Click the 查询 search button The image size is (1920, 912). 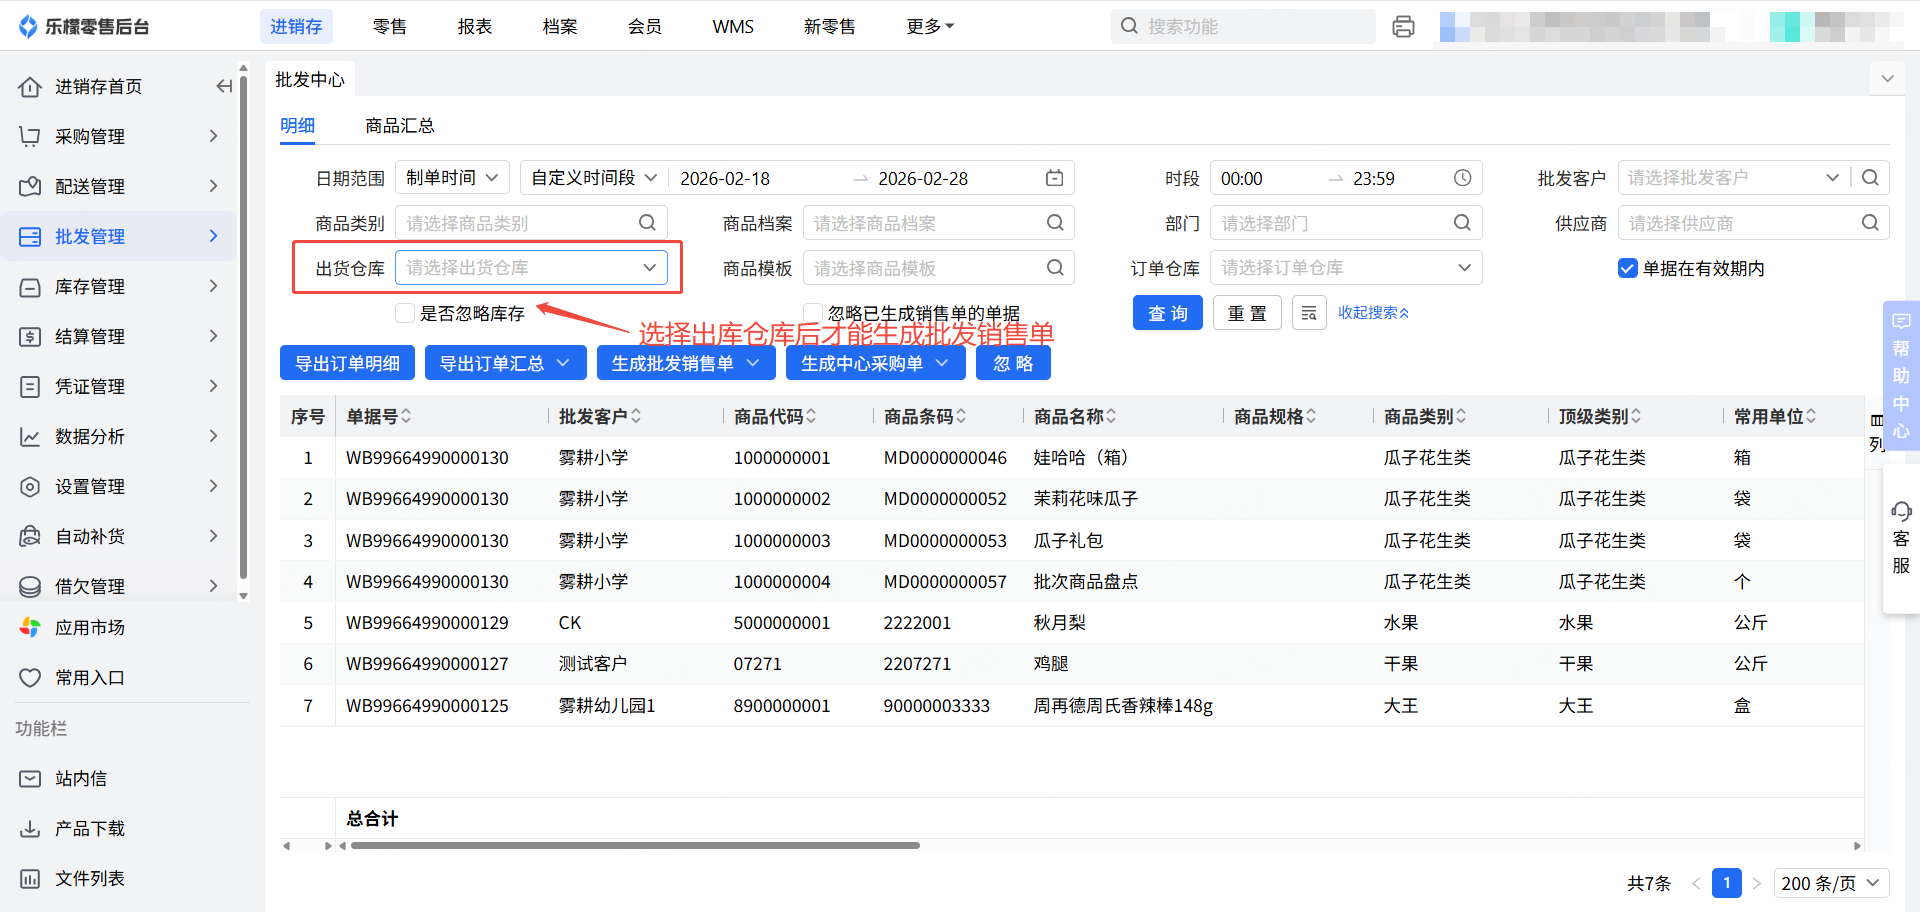click(1167, 313)
